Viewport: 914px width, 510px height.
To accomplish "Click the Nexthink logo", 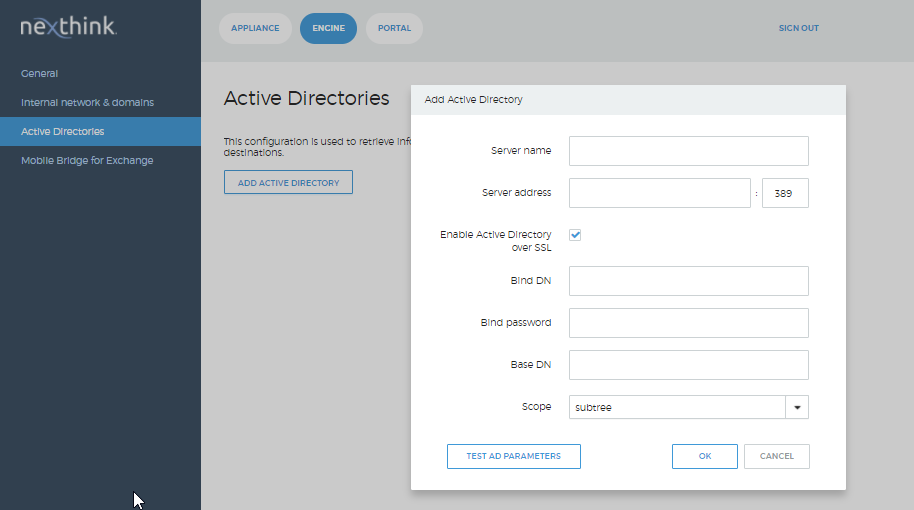I will coord(69,27).
